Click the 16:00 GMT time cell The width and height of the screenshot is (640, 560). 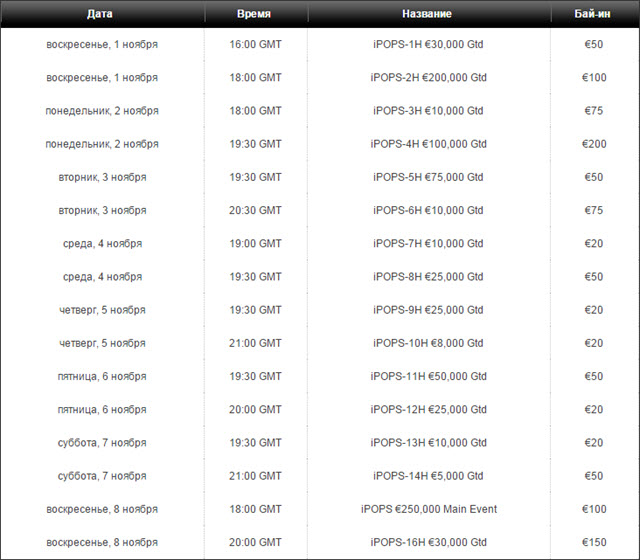(x=256, y=44)
